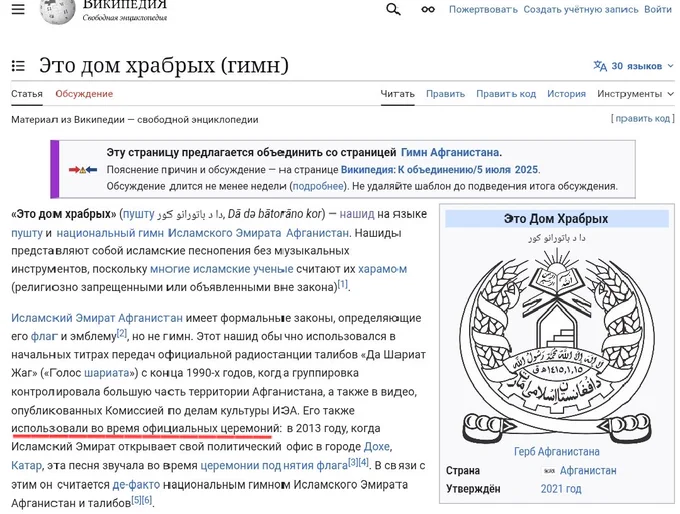The image size is (680, 514).
Task: Click footnote reference [3]
Action: point(353,462)
